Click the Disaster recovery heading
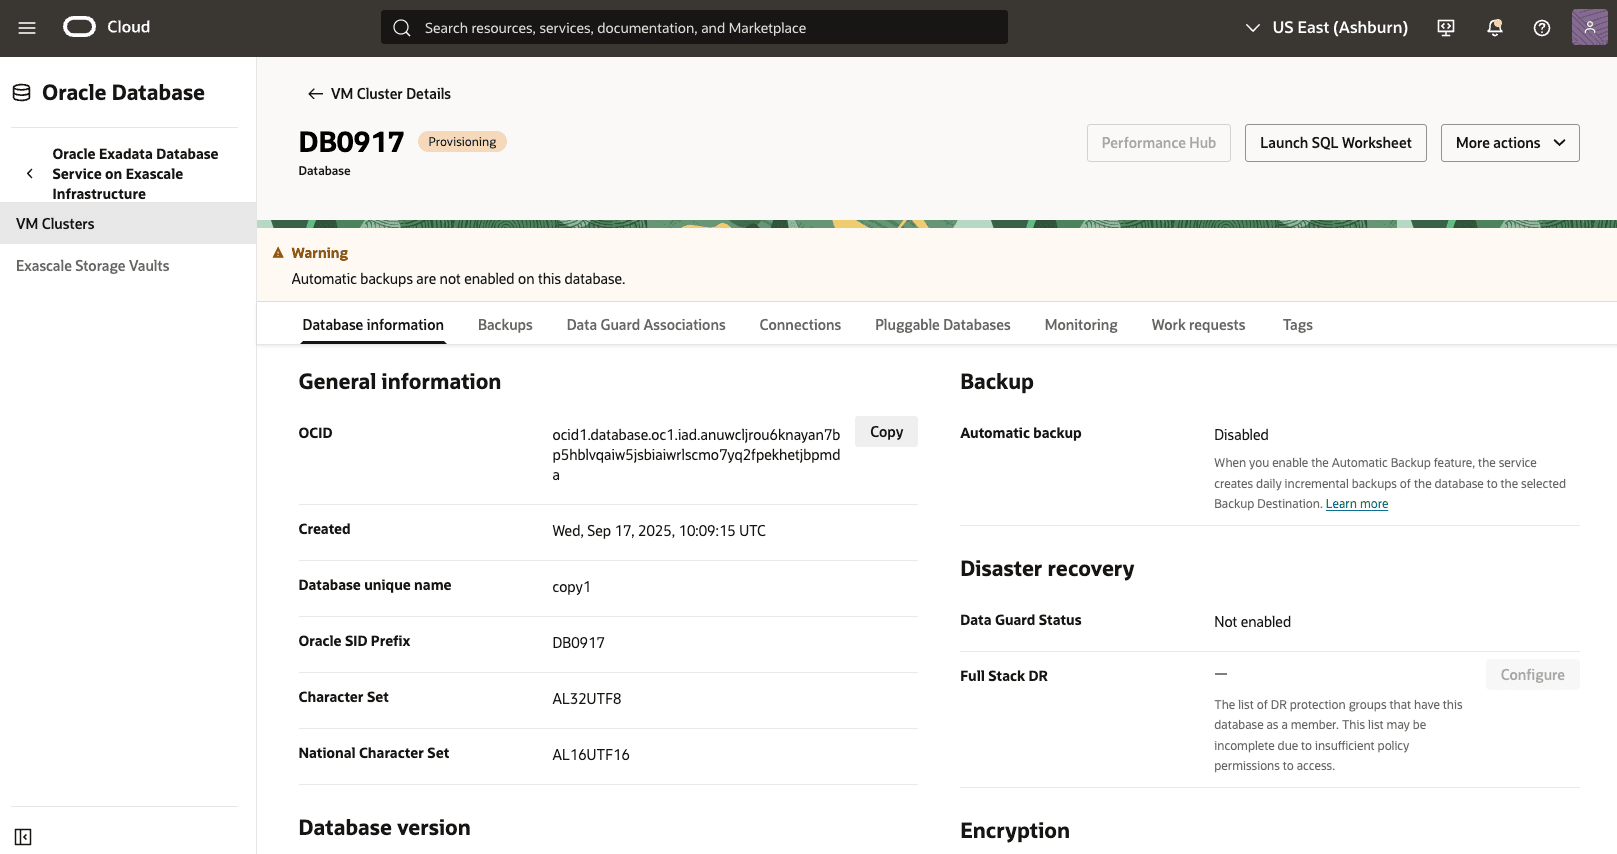The image size is (1617, 854). 1047,569
